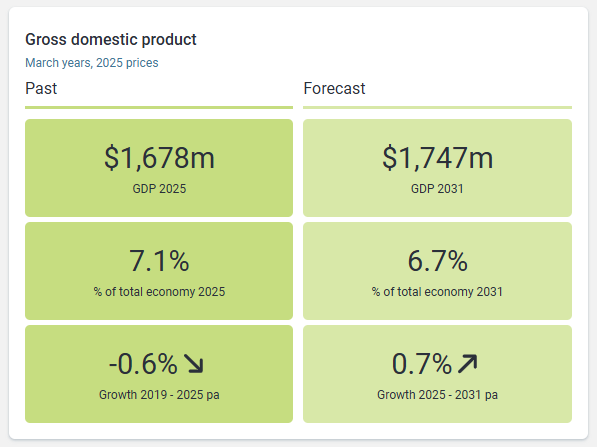Click the Growth 2019 - 2025 pa label

[159, 395]
